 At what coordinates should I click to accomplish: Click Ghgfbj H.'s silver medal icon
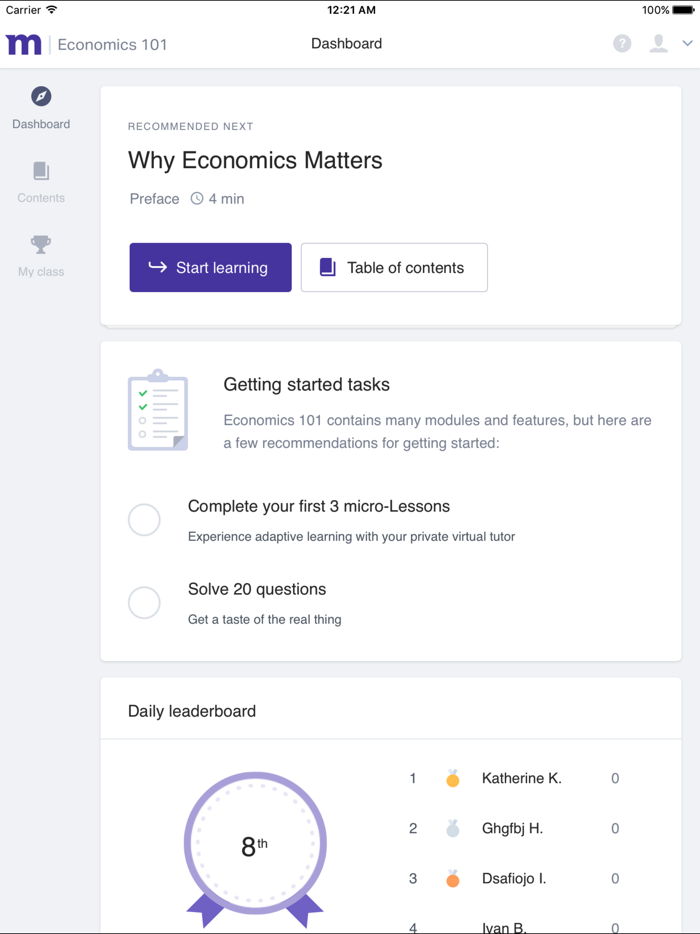pyautogui.click(x=452, y=828)
